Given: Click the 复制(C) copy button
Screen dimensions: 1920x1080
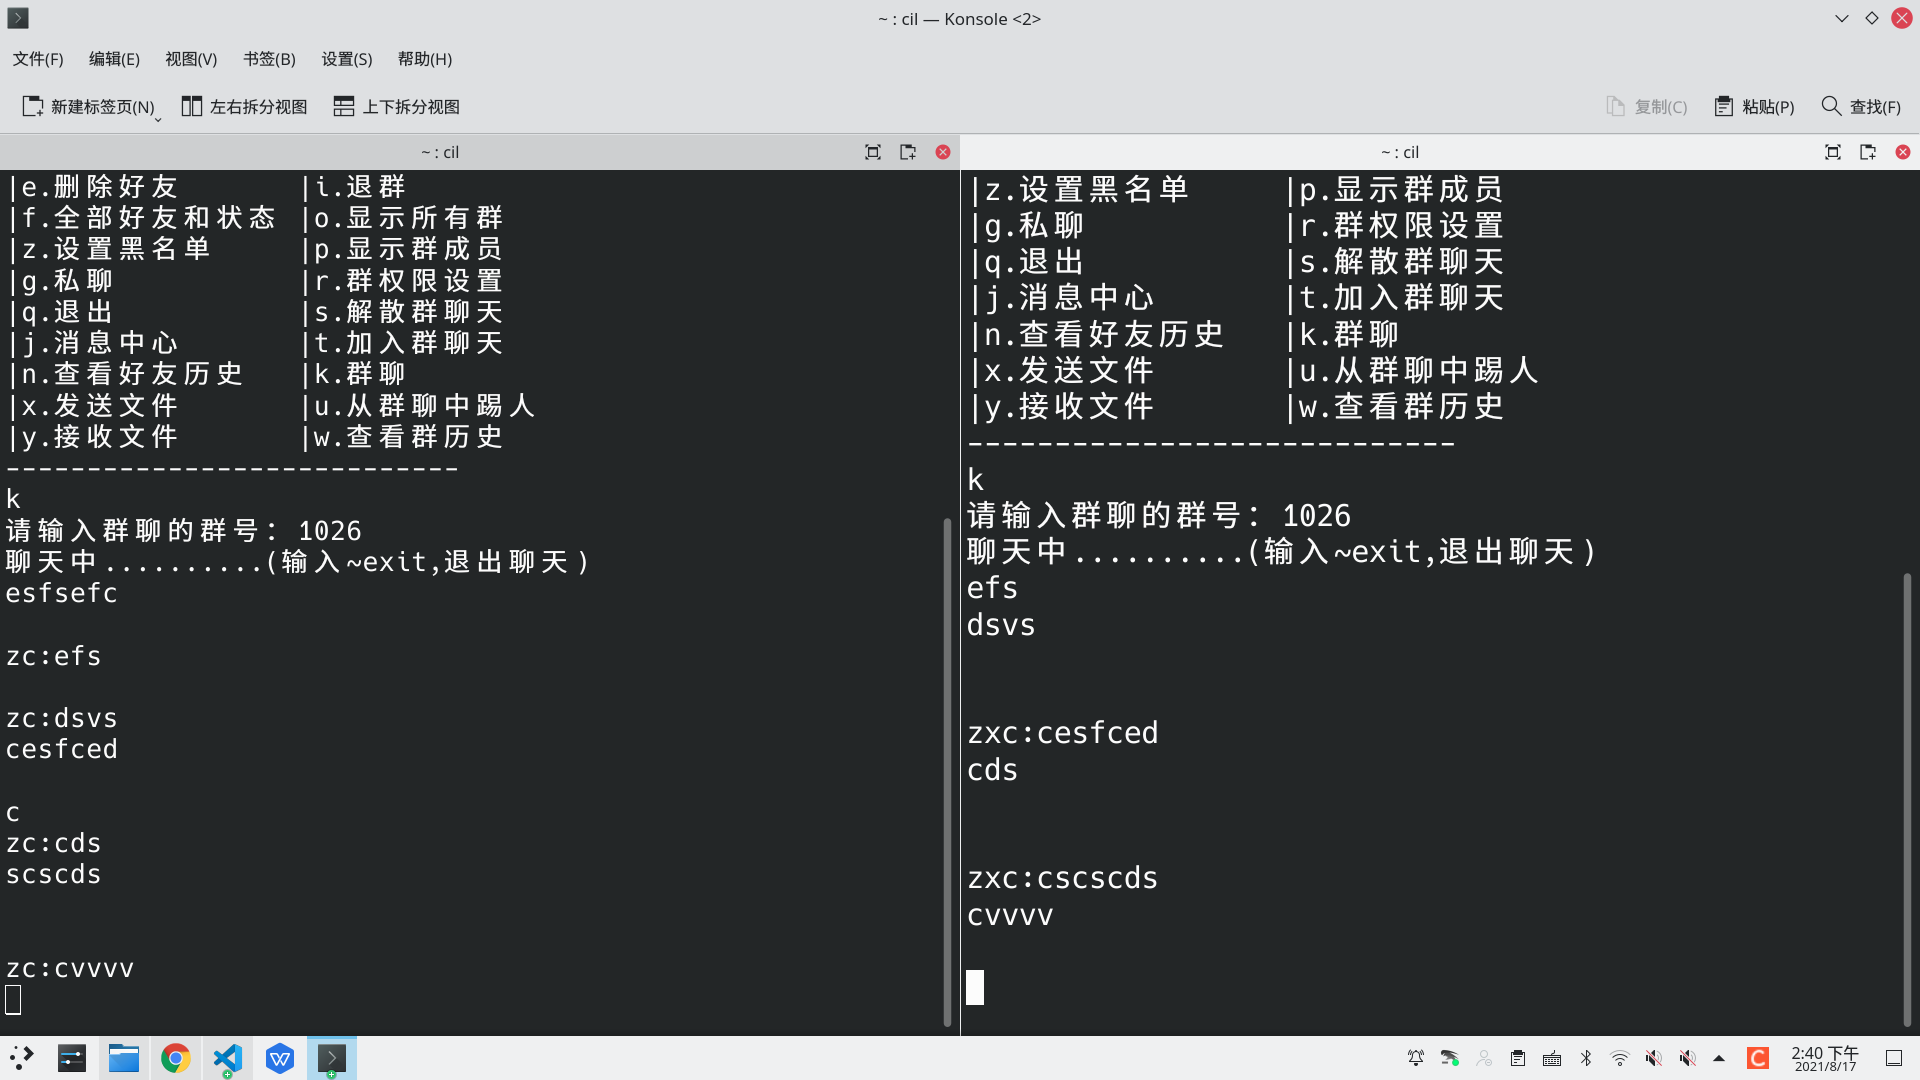Looking at the screenshot, I should point(1647,106).
